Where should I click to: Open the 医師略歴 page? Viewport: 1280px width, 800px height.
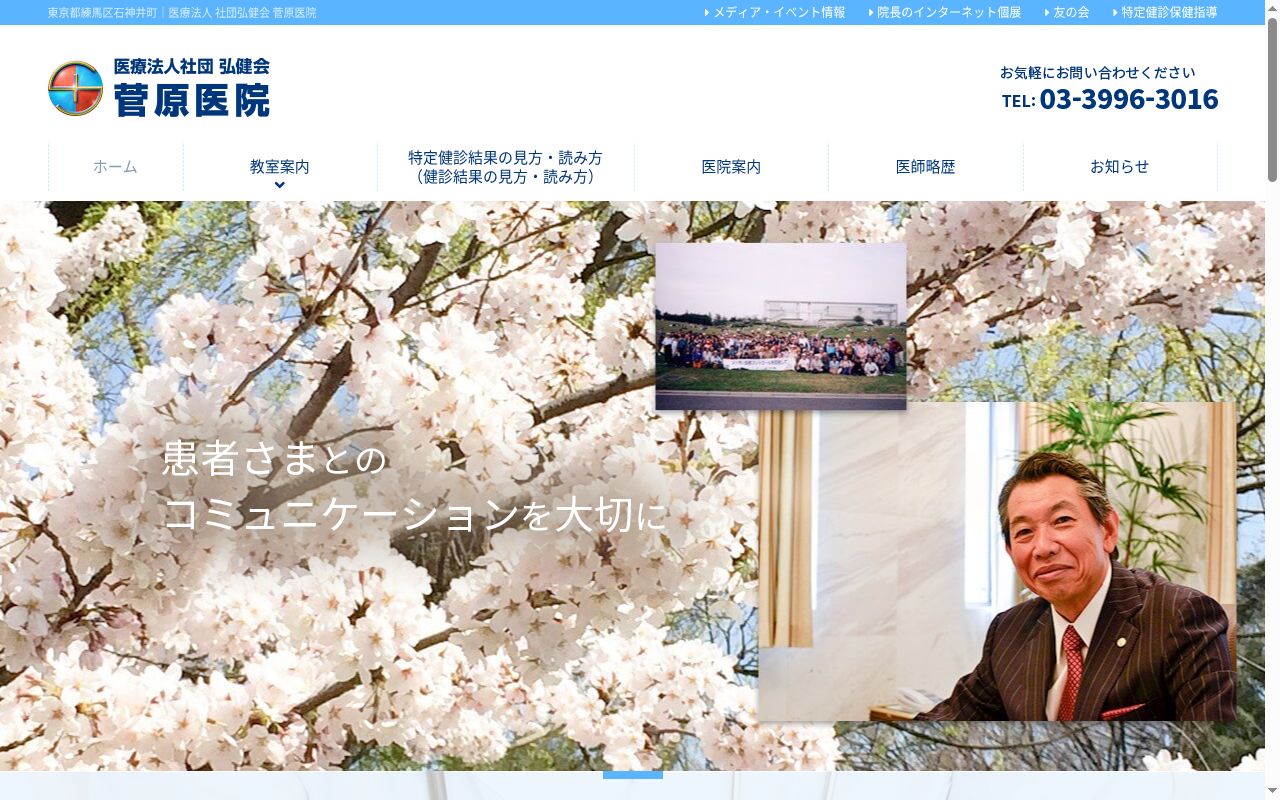point(926,167)
